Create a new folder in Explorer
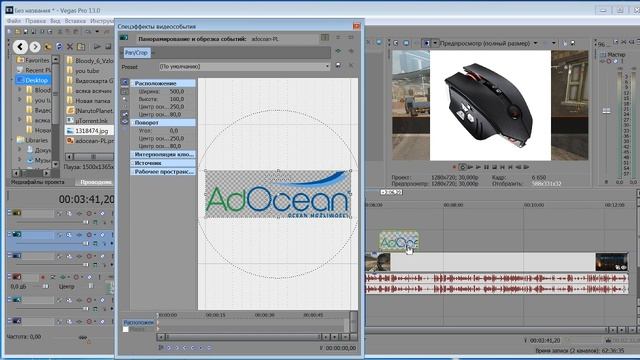The image size is (640, 360). tap(81, 47)
